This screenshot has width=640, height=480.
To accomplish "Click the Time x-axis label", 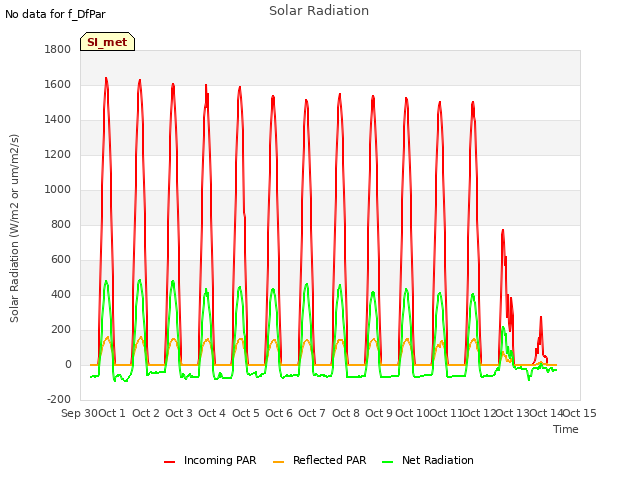I will tap(566, 429).
